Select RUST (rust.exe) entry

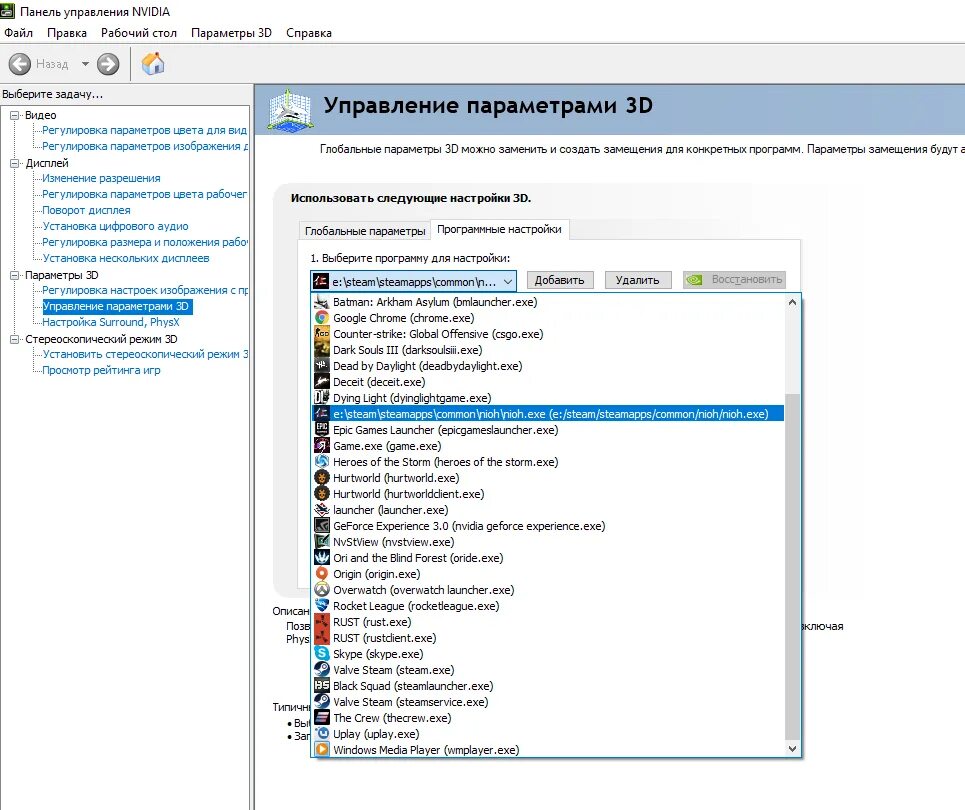548,622
